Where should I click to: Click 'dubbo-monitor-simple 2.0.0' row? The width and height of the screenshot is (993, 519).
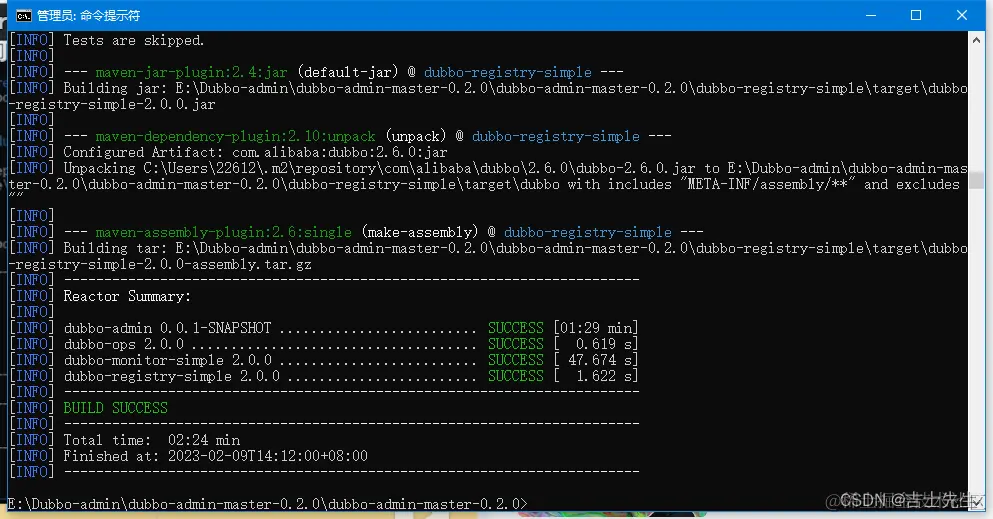pyautogui.click(x=324, y=360)
